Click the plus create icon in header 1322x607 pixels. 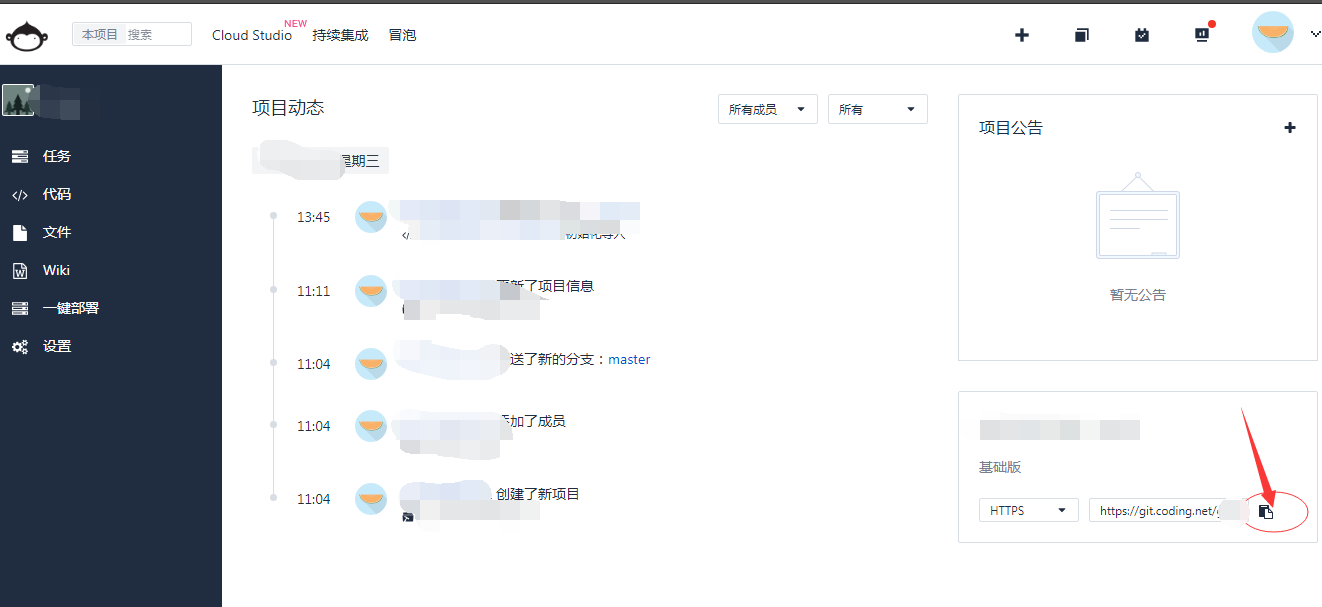tap(1022, 35)
